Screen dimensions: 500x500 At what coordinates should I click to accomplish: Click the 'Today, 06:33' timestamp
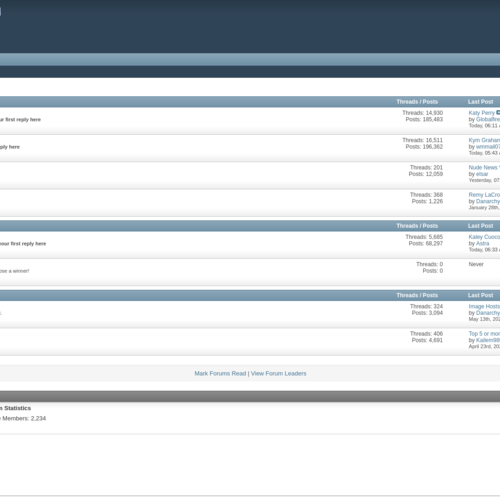pyautogui.click(x=484, y=250)
